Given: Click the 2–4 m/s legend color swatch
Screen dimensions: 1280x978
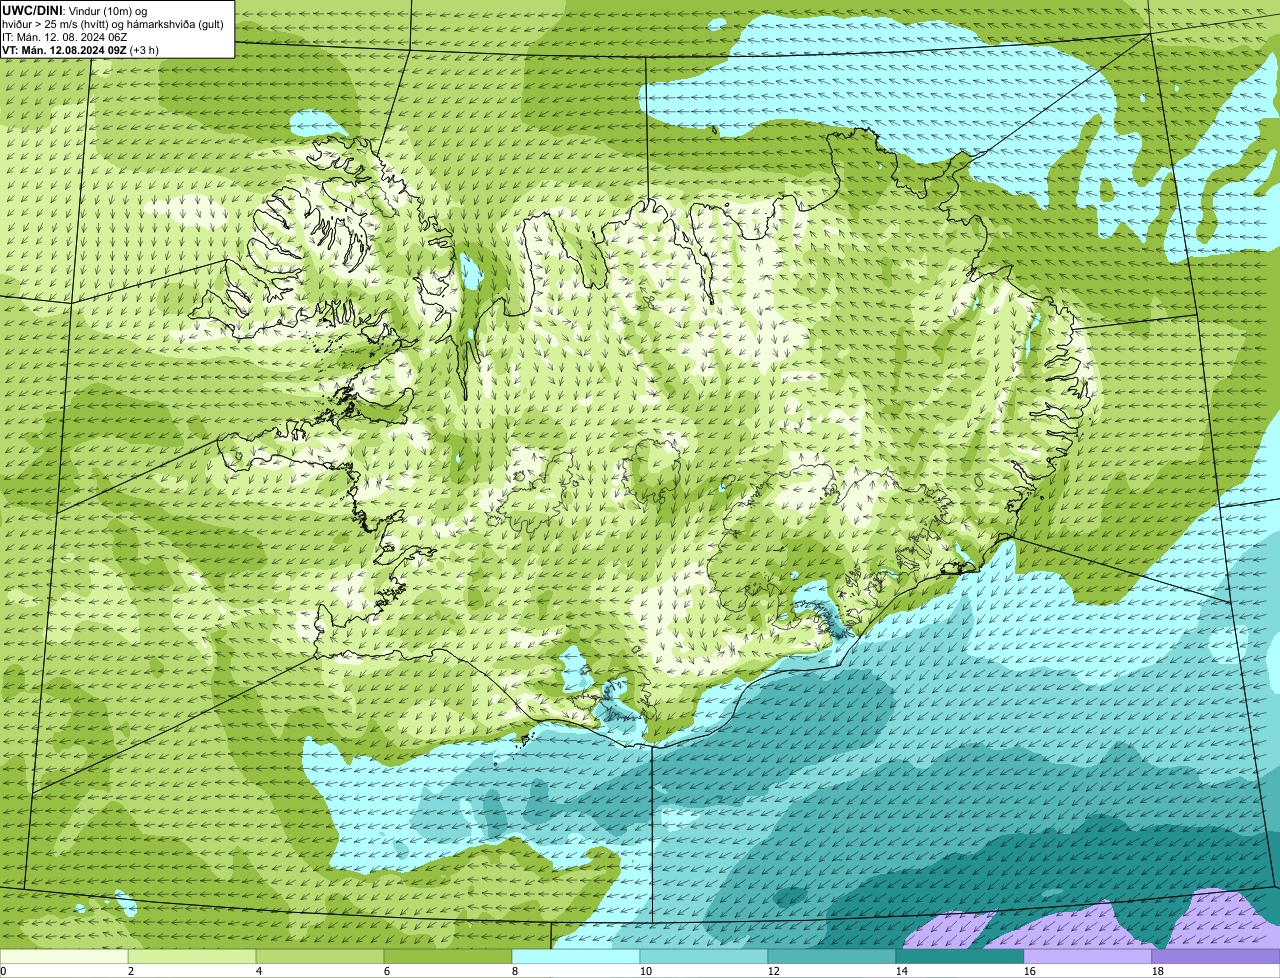Looking at the screenshot, I should (192, 956).
